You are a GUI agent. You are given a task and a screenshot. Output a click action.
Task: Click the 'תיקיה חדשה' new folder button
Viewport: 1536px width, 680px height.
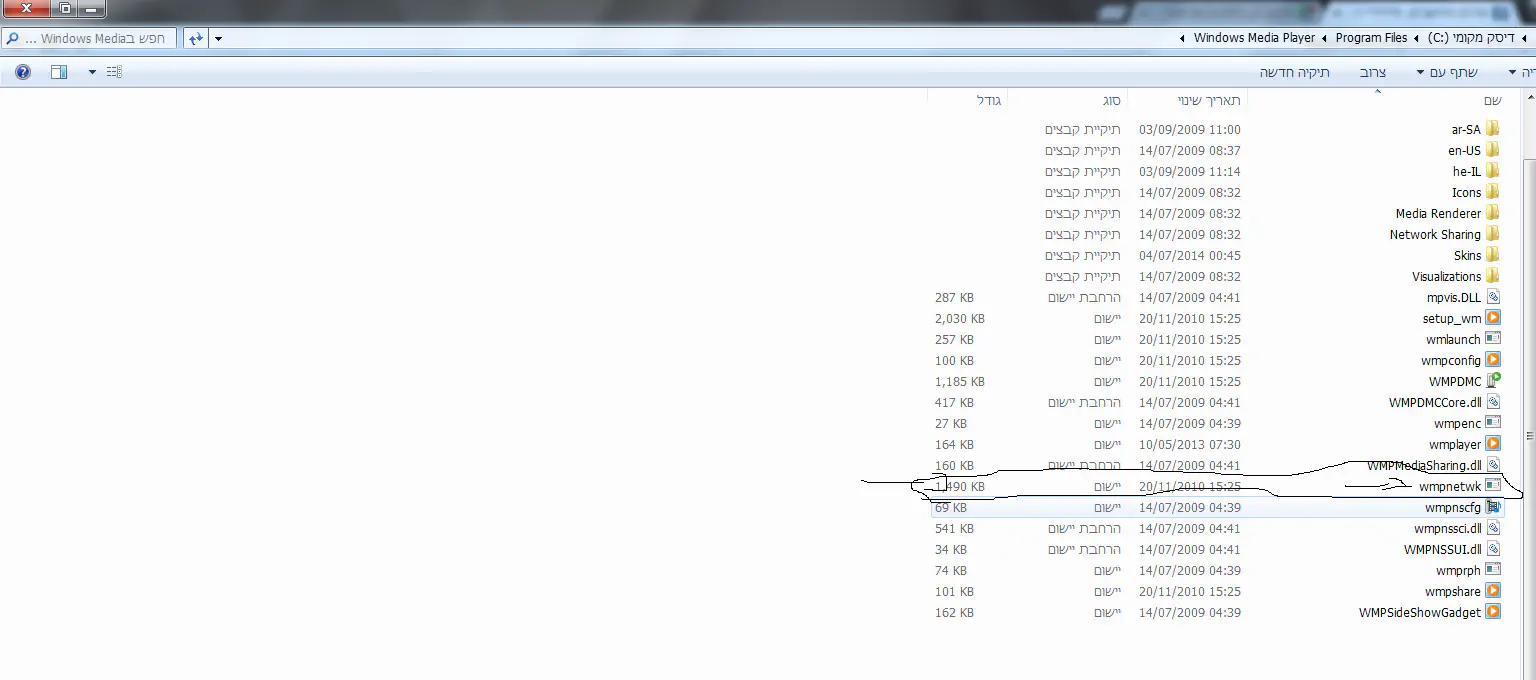1294,72
